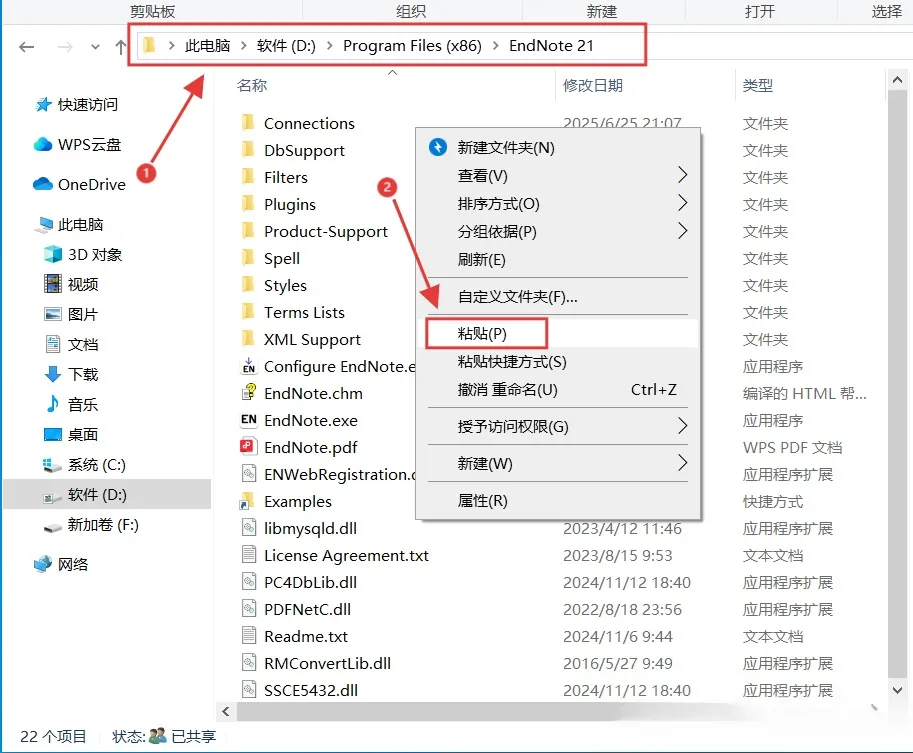Sort by 类型 column header
The image size is (913, 753).
click(x=758, y=86)
